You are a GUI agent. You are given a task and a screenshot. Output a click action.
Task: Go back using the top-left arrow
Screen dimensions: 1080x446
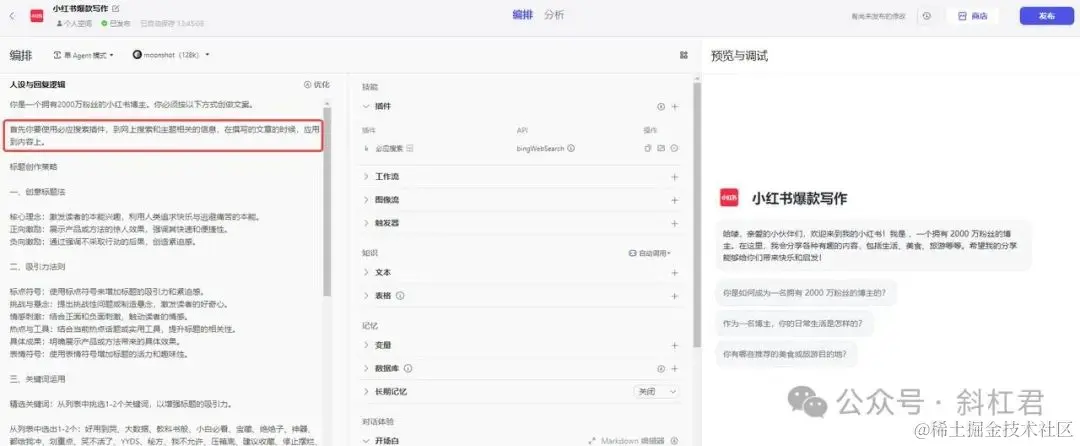pos(12,15)
